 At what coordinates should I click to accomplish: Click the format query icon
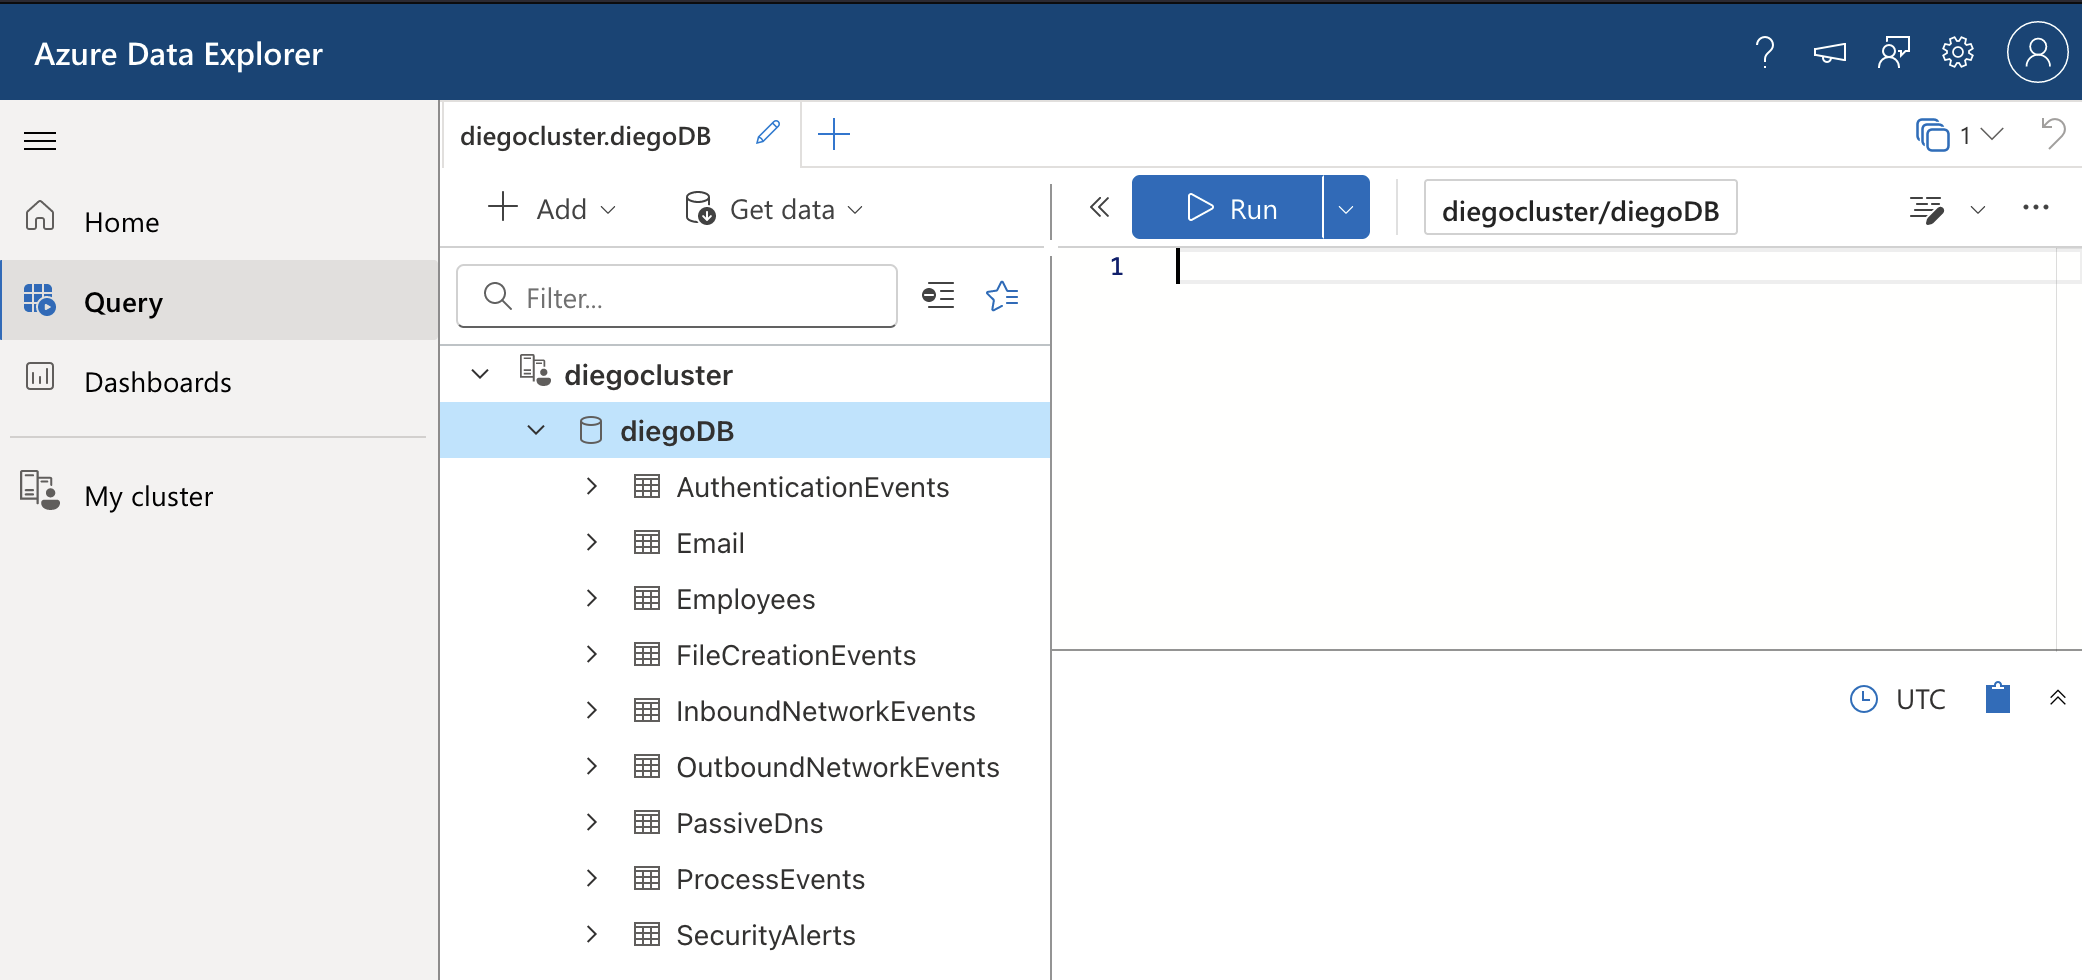point(1926,209)
